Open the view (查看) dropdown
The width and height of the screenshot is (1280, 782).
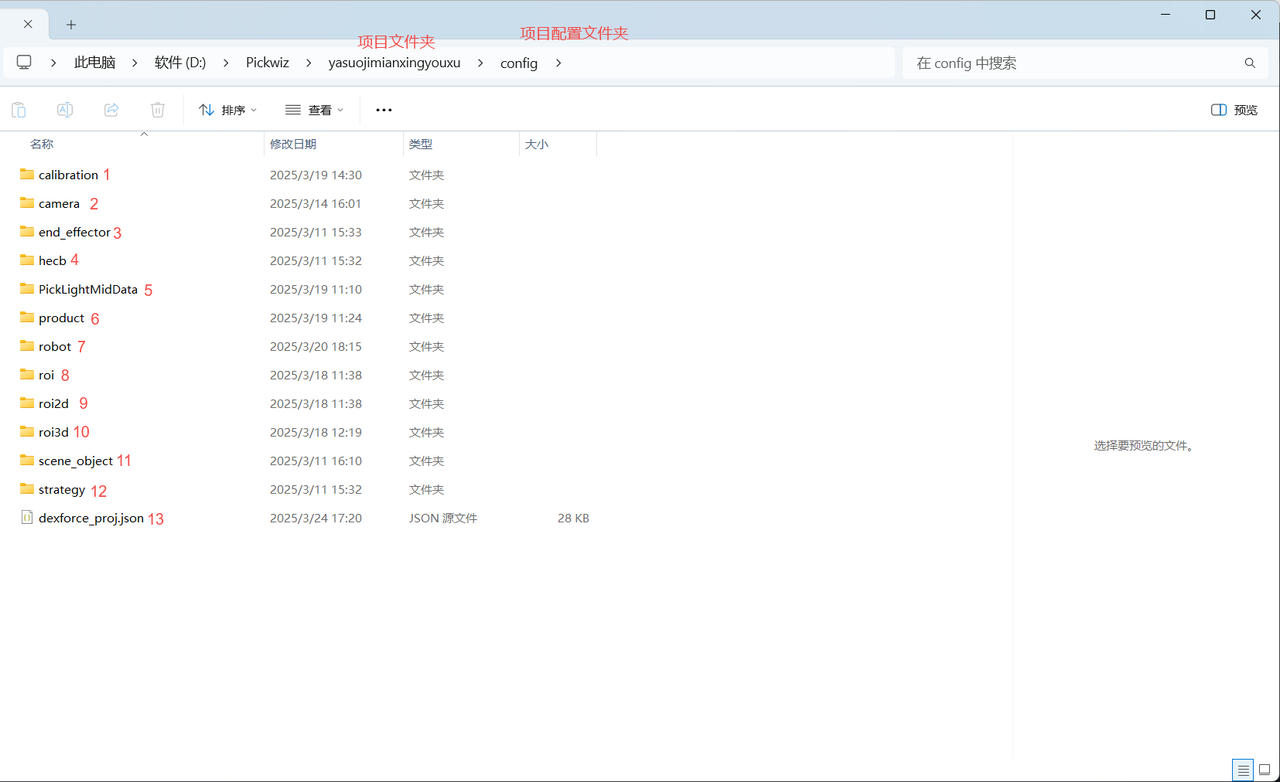coord(314,110)
